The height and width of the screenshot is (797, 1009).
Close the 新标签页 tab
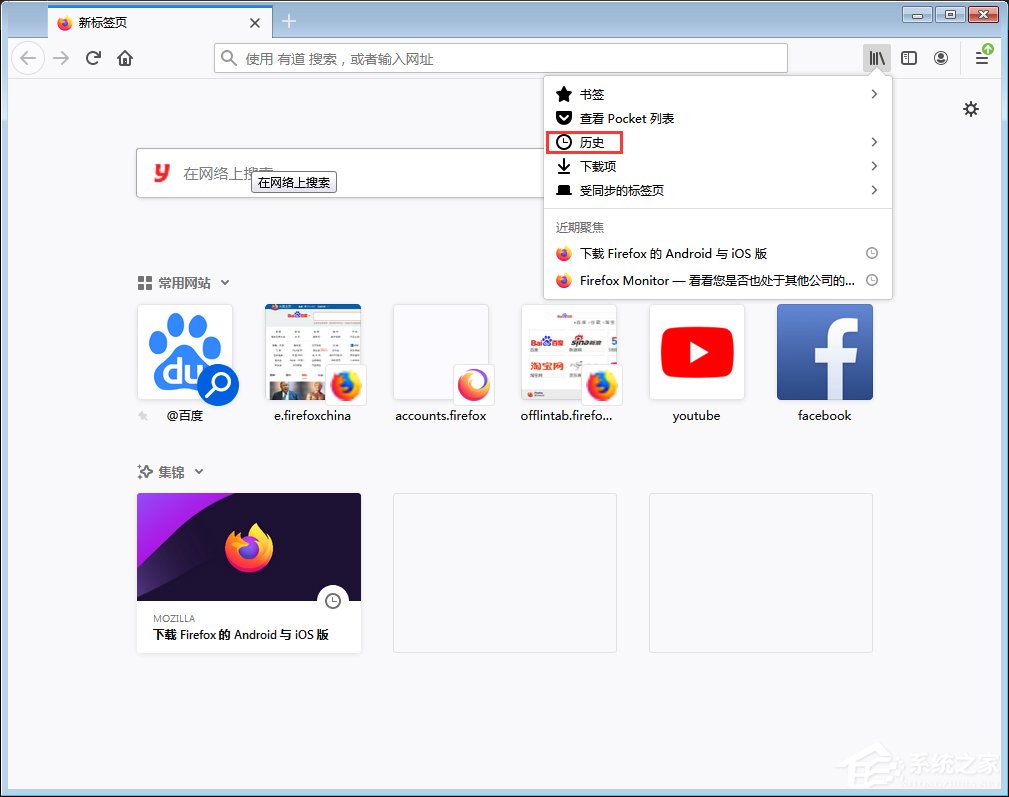(x=255, y=23)
